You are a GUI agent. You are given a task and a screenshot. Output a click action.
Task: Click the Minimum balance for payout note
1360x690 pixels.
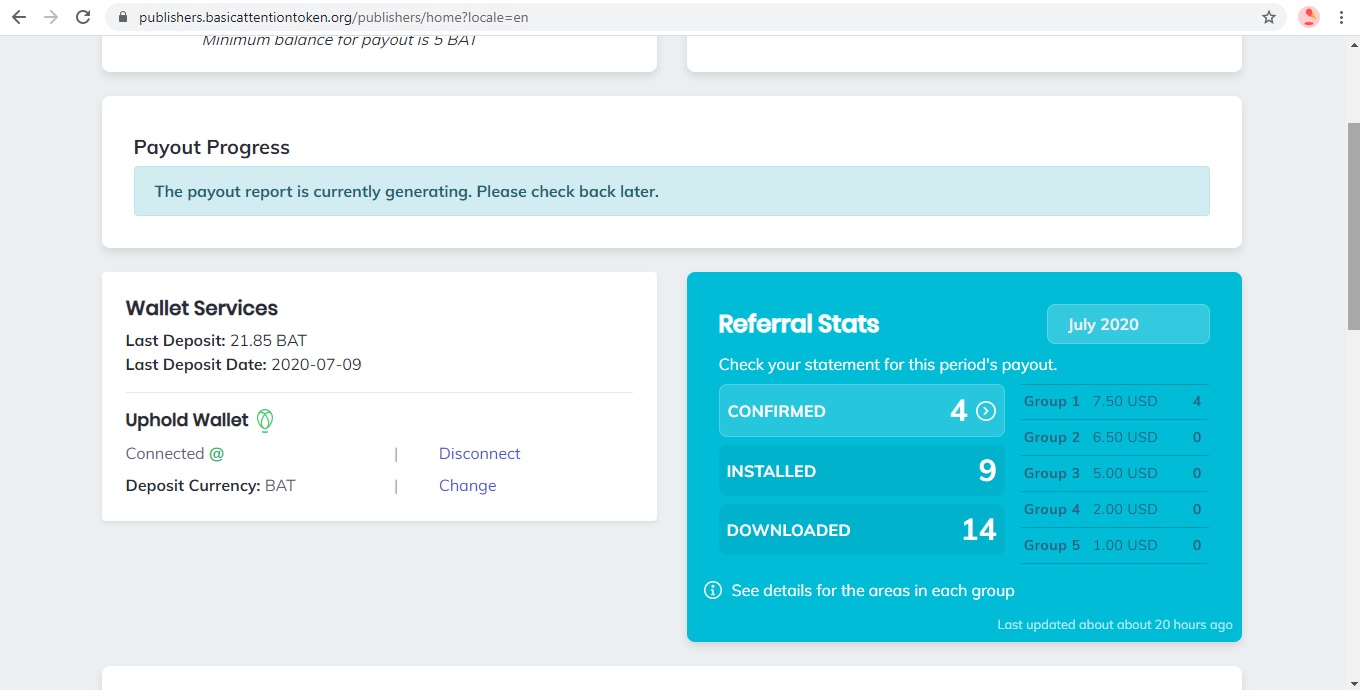339,41
